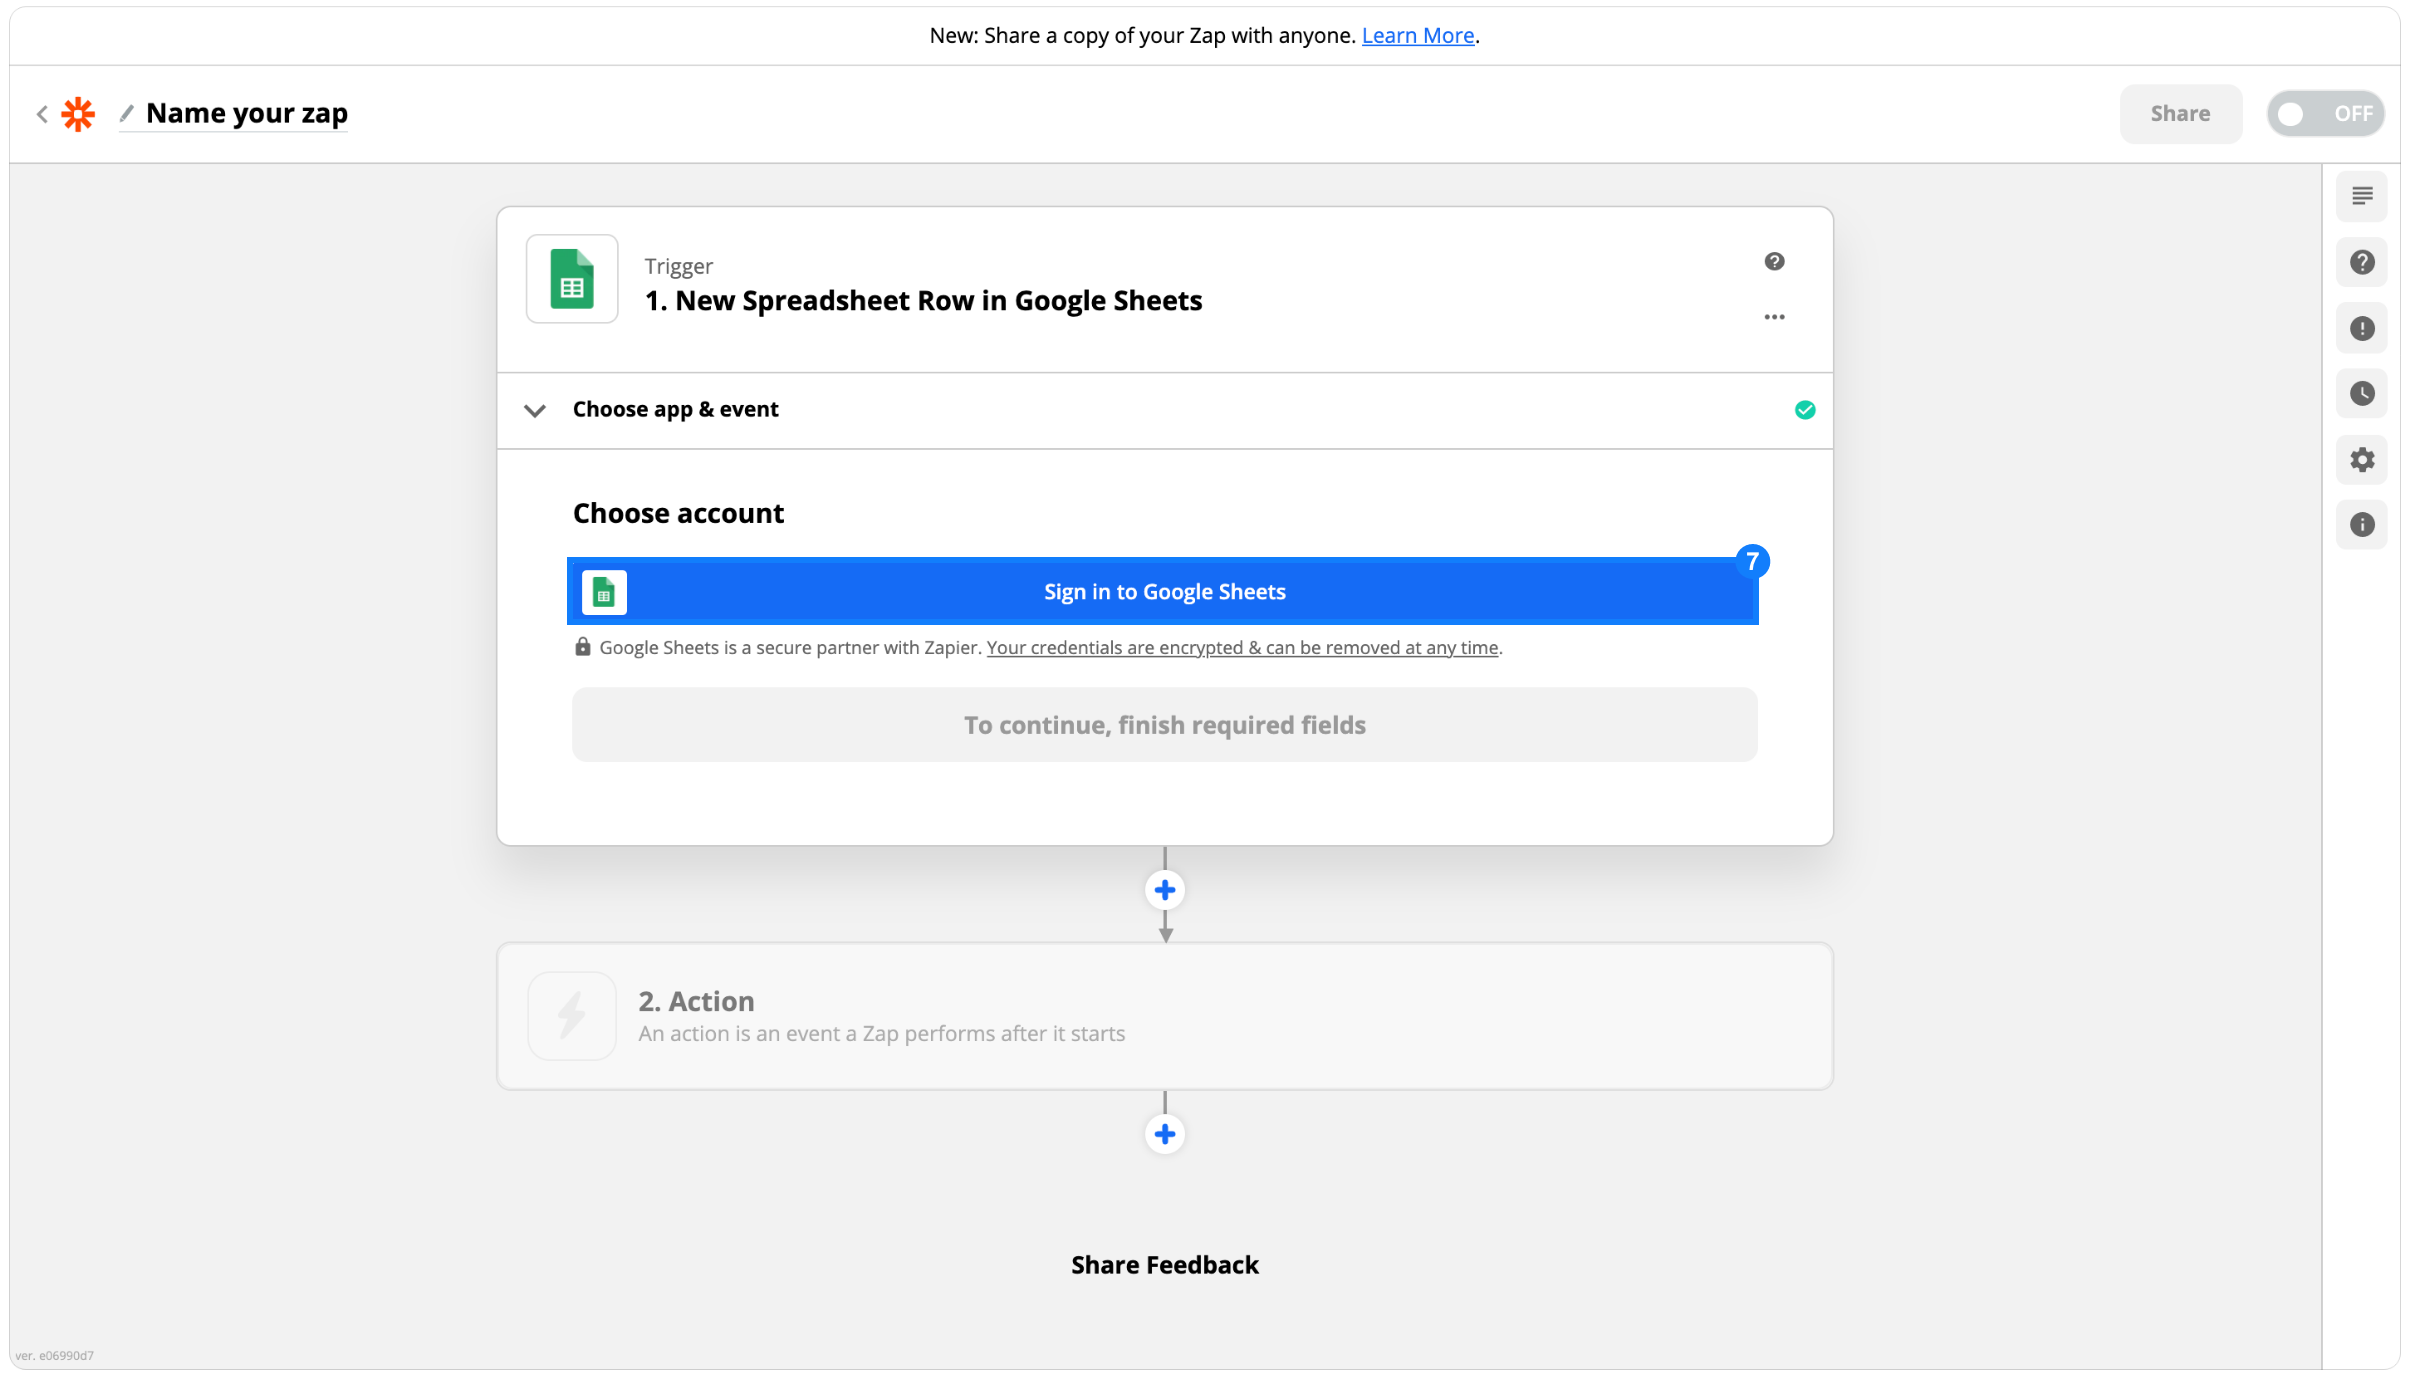
Task: Add a step with the plus below the Action
Action: 1165,1133
